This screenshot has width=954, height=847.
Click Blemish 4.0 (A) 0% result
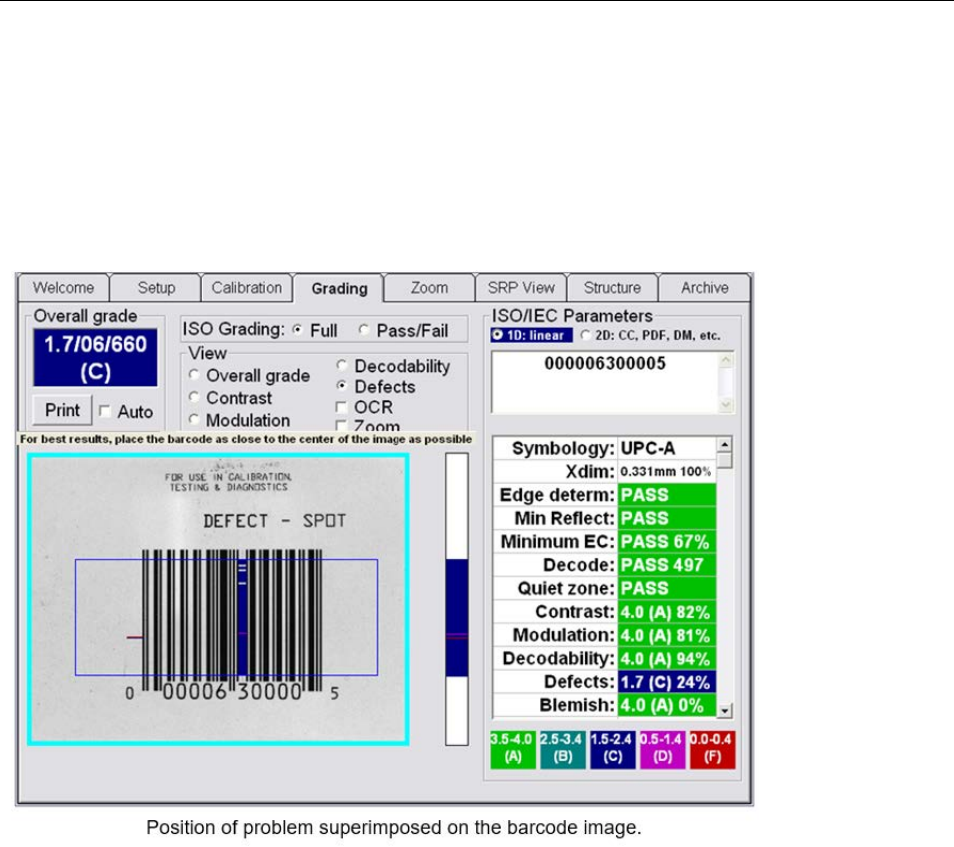coord(667,705)
